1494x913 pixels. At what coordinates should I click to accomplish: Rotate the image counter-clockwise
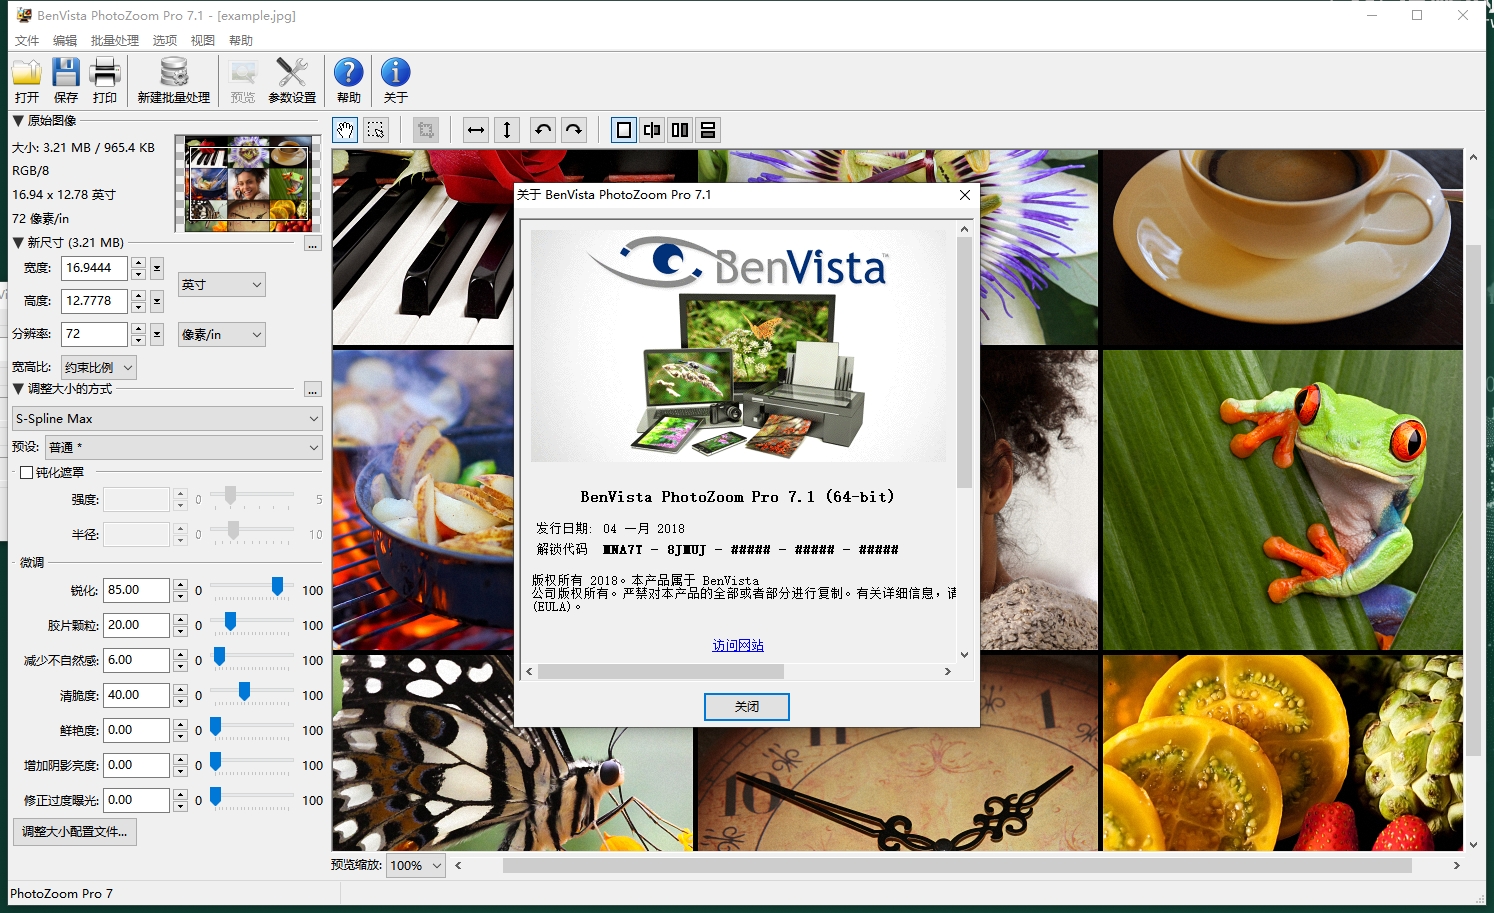(542, 129)
